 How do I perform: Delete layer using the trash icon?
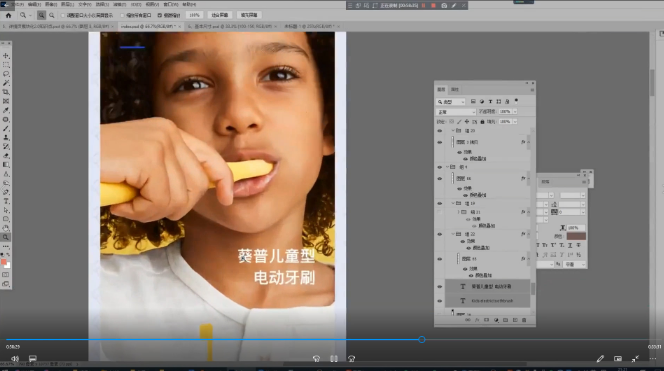[x=524, y=320]
